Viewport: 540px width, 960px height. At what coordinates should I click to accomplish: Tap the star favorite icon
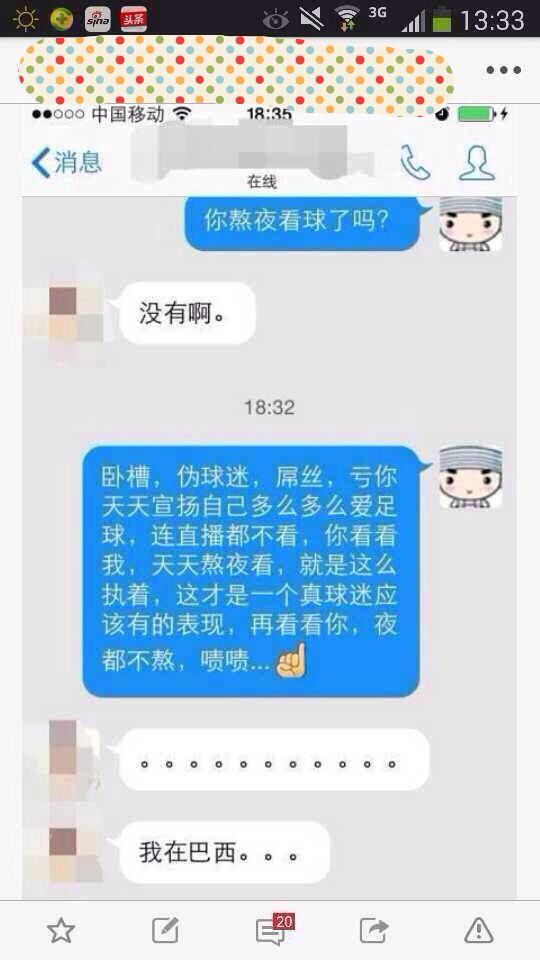pyautogui.click(x=61, y=931)
